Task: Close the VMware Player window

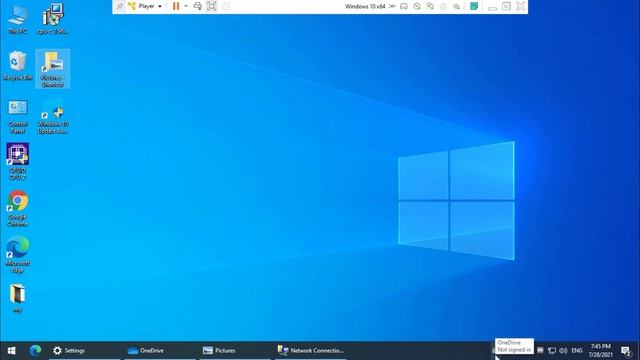Action: (521, 6)
